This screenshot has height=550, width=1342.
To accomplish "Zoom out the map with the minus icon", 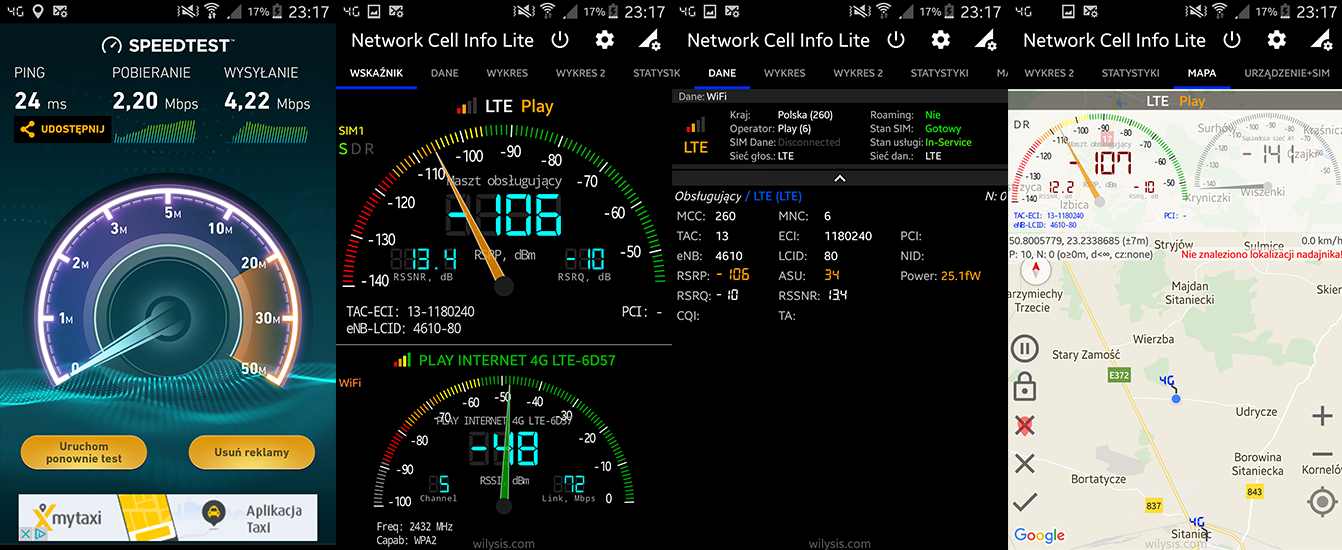I will pyautogui.click(x=1322, y=454).
